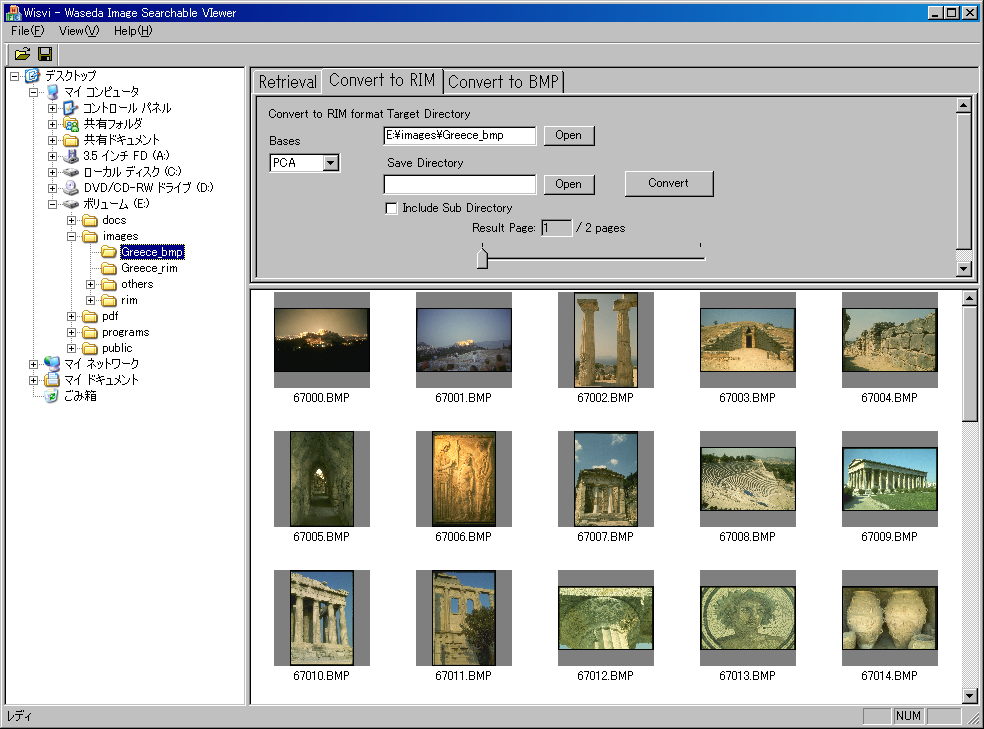
Task: Expand the マイ ネットワーク tree node
Action: [33, 364]
